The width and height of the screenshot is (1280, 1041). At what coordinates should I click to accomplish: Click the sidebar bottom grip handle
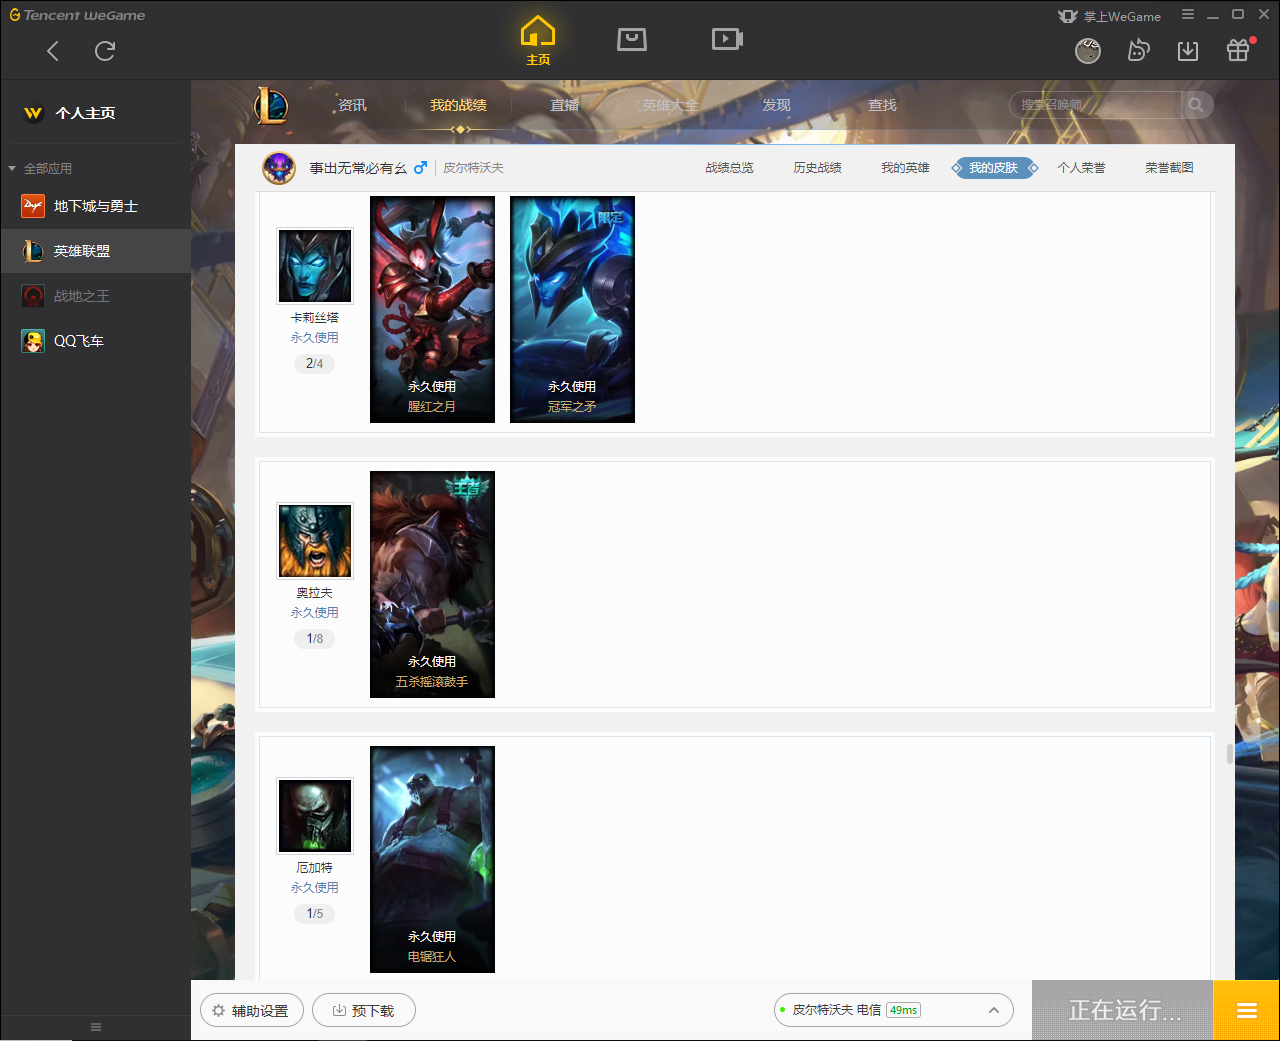pos(96,1027)
